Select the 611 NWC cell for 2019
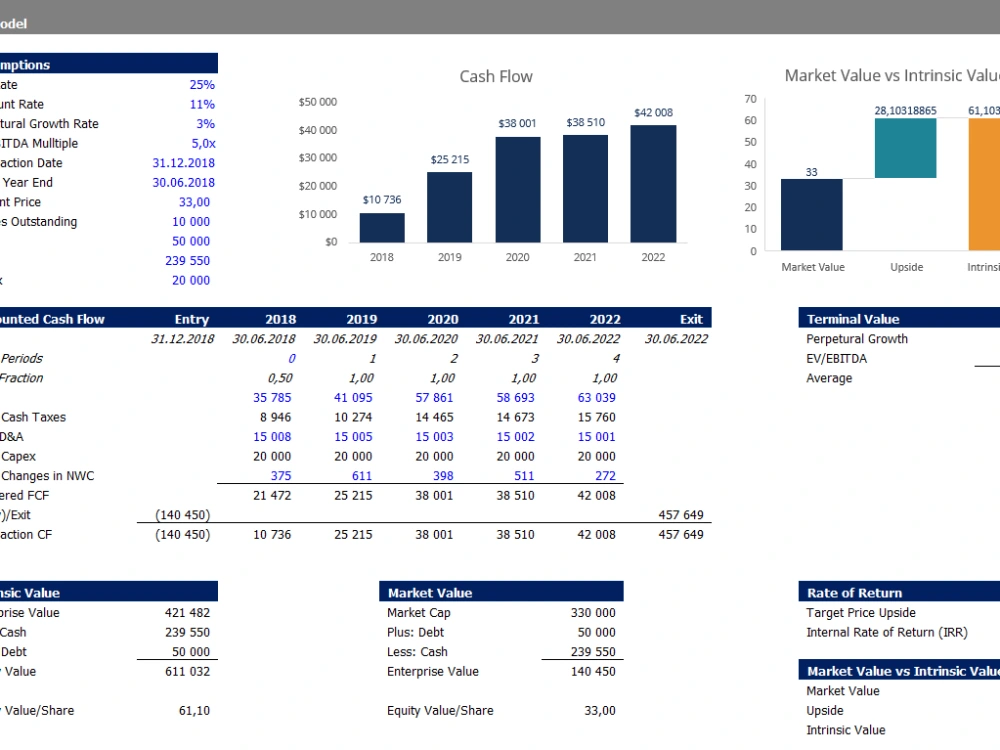The image size is (1000, 750). click(362, 476)
